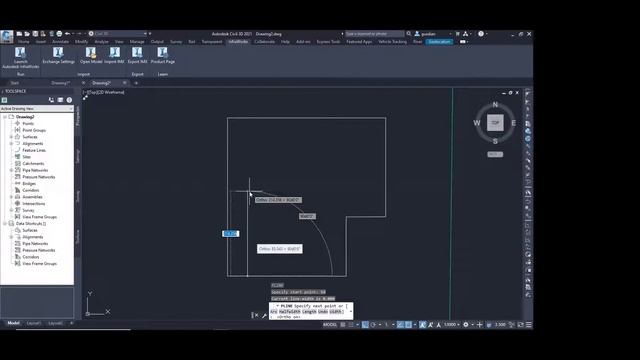The width and height of the screenshot is (640, 360).
Task: Click status bar customization hamburger icon
Action: 529,324
